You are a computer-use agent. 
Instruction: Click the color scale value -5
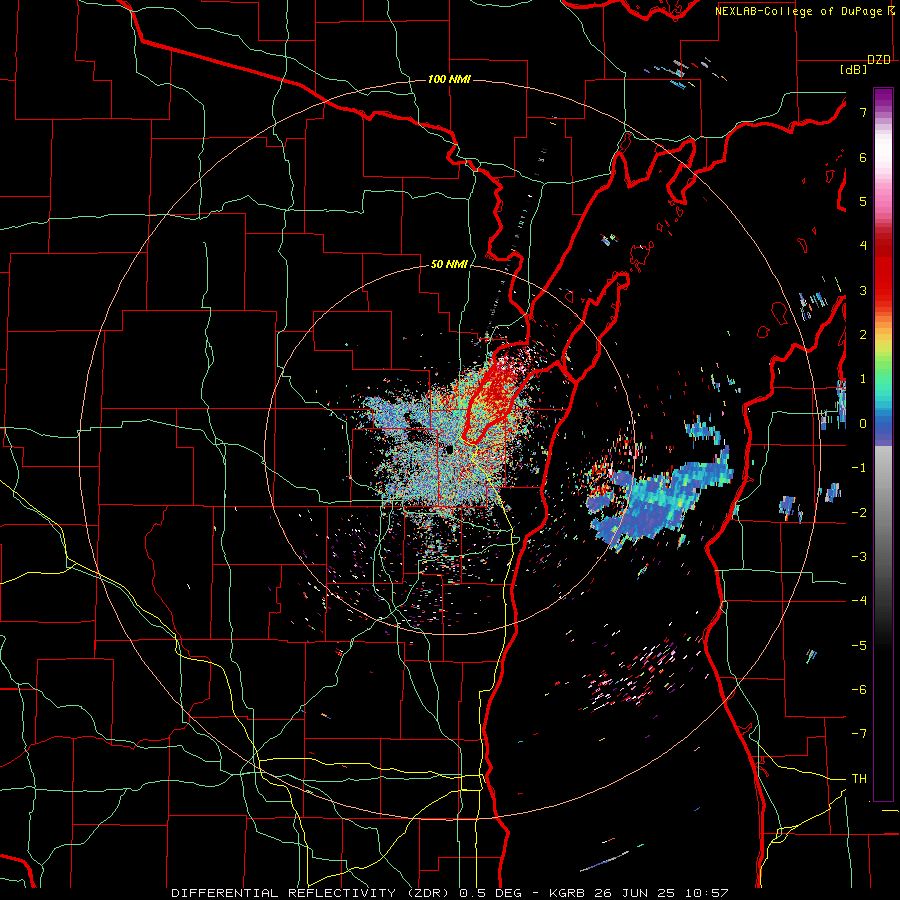tap(859, 646)
